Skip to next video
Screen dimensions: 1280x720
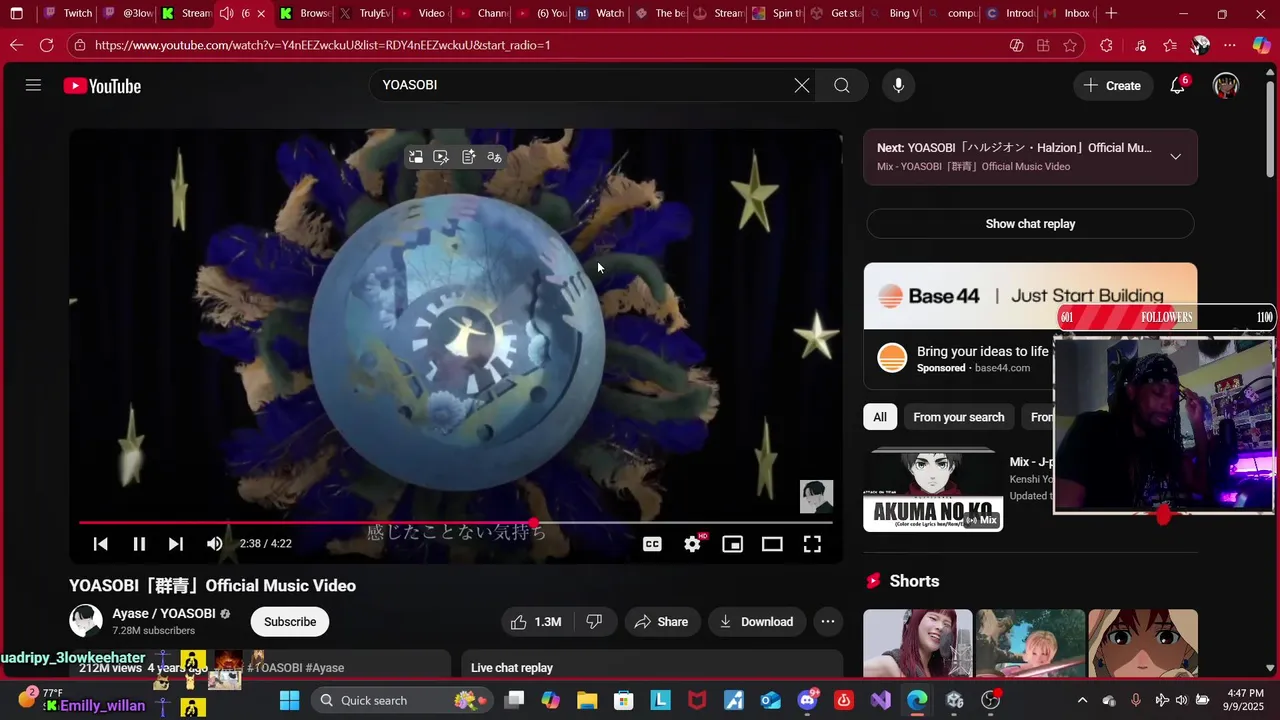tap(176, 544)
